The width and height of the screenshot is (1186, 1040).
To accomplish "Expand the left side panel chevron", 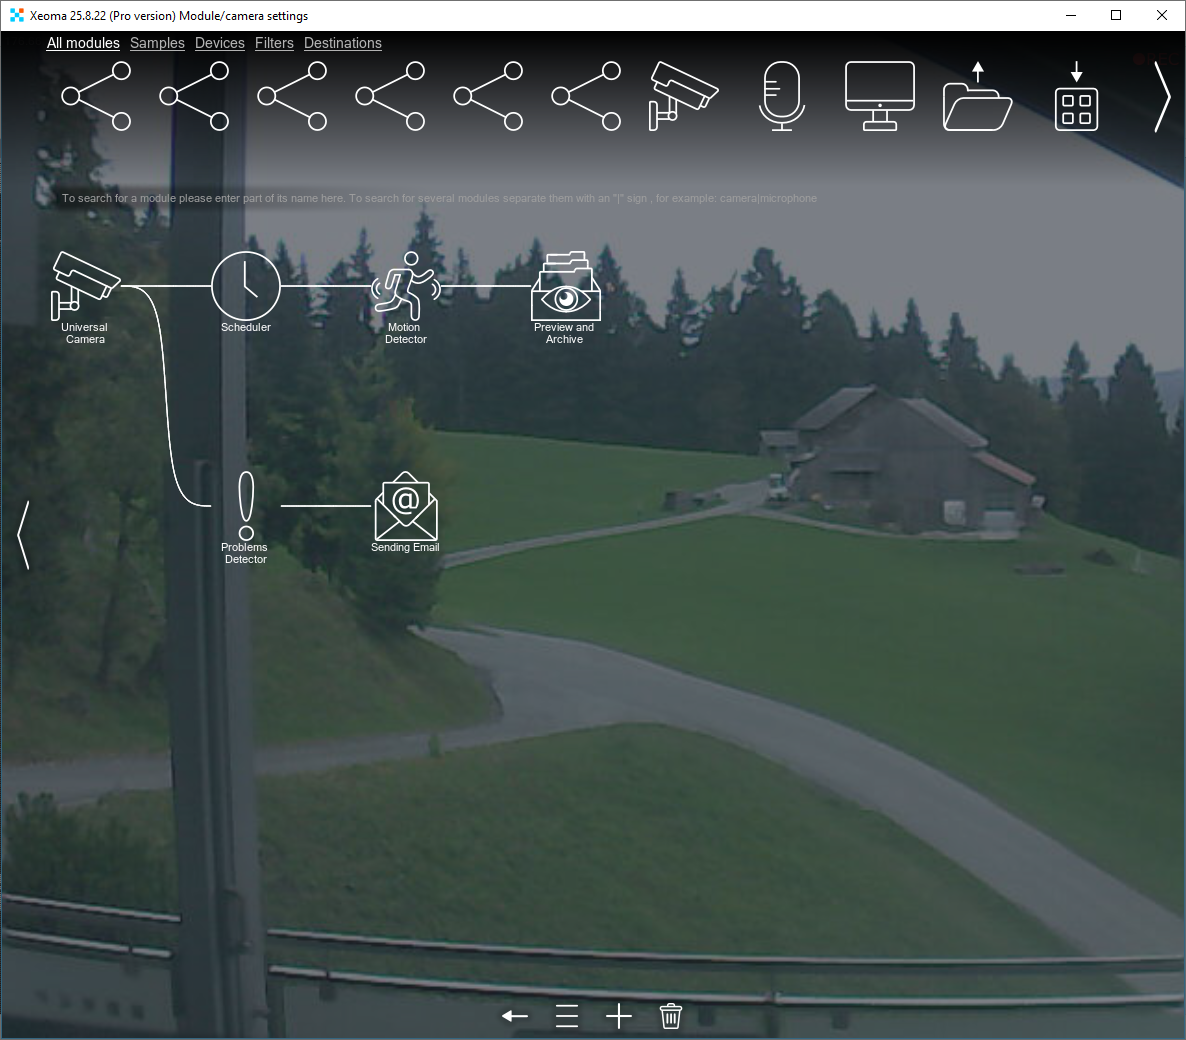I will (x=23, y=535).
